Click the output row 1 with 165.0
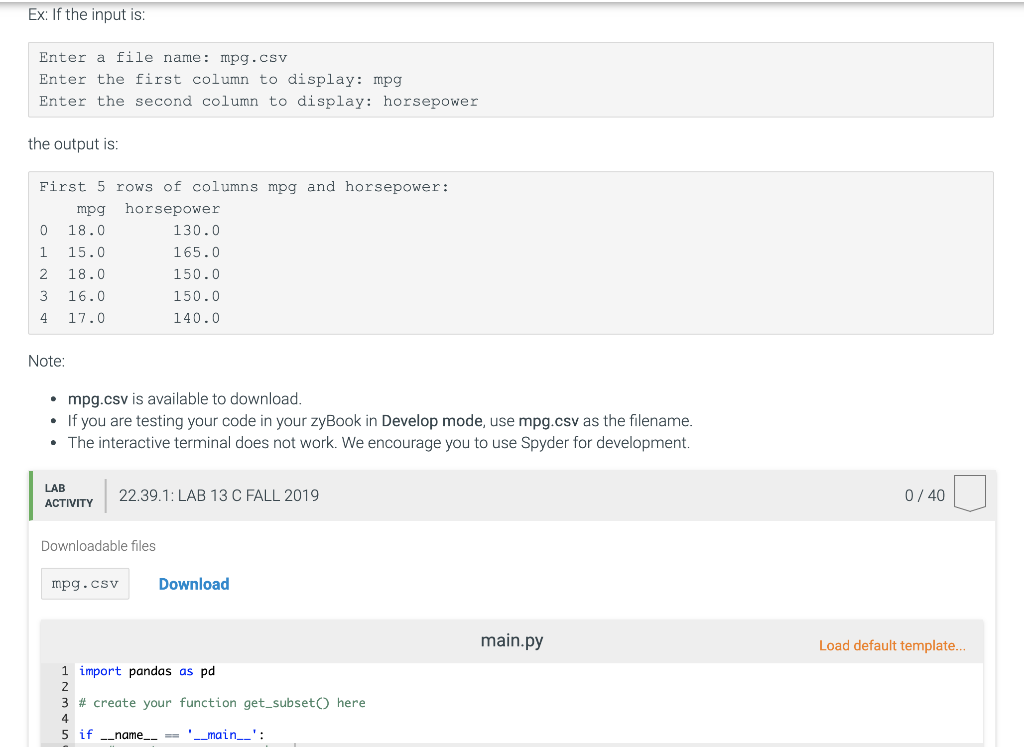This screenshot has width=1024, height=747. point(130,253)
